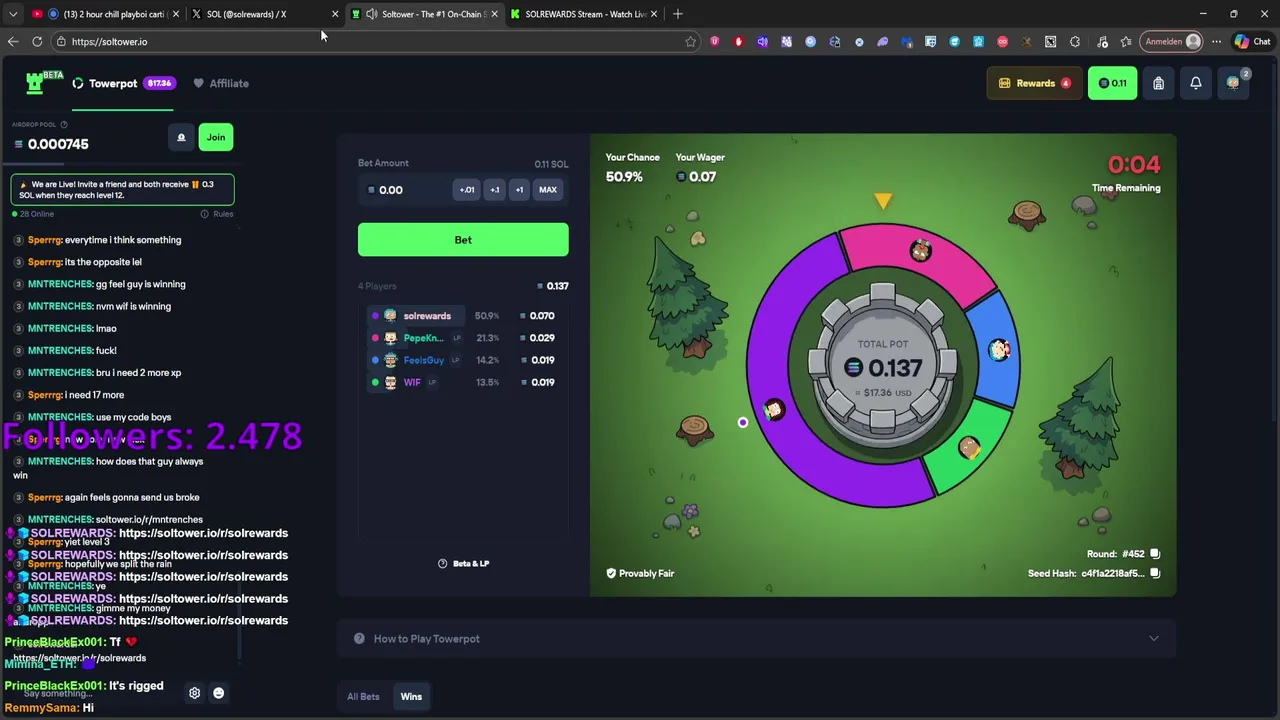Switch to the All Bets tab
The width and height of the screenshot is (1280, 720).
point(363,697)
